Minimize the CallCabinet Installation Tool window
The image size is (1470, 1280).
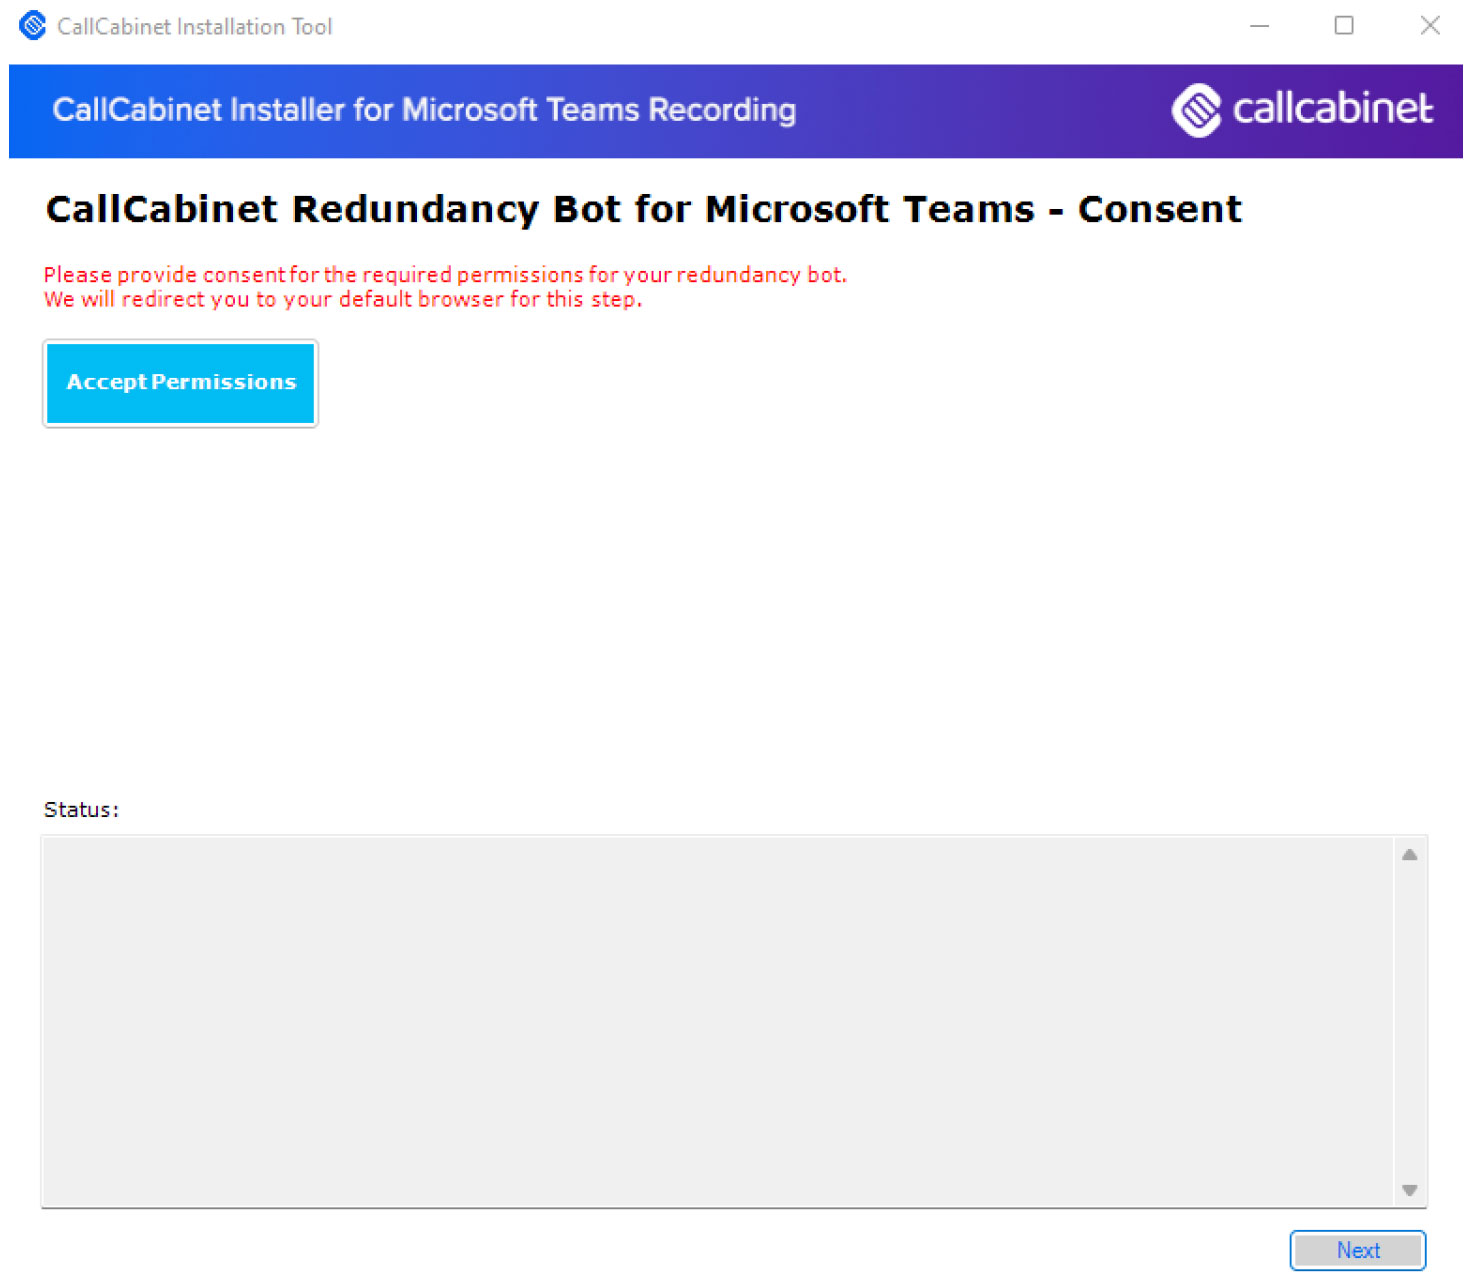point(1260,26)
